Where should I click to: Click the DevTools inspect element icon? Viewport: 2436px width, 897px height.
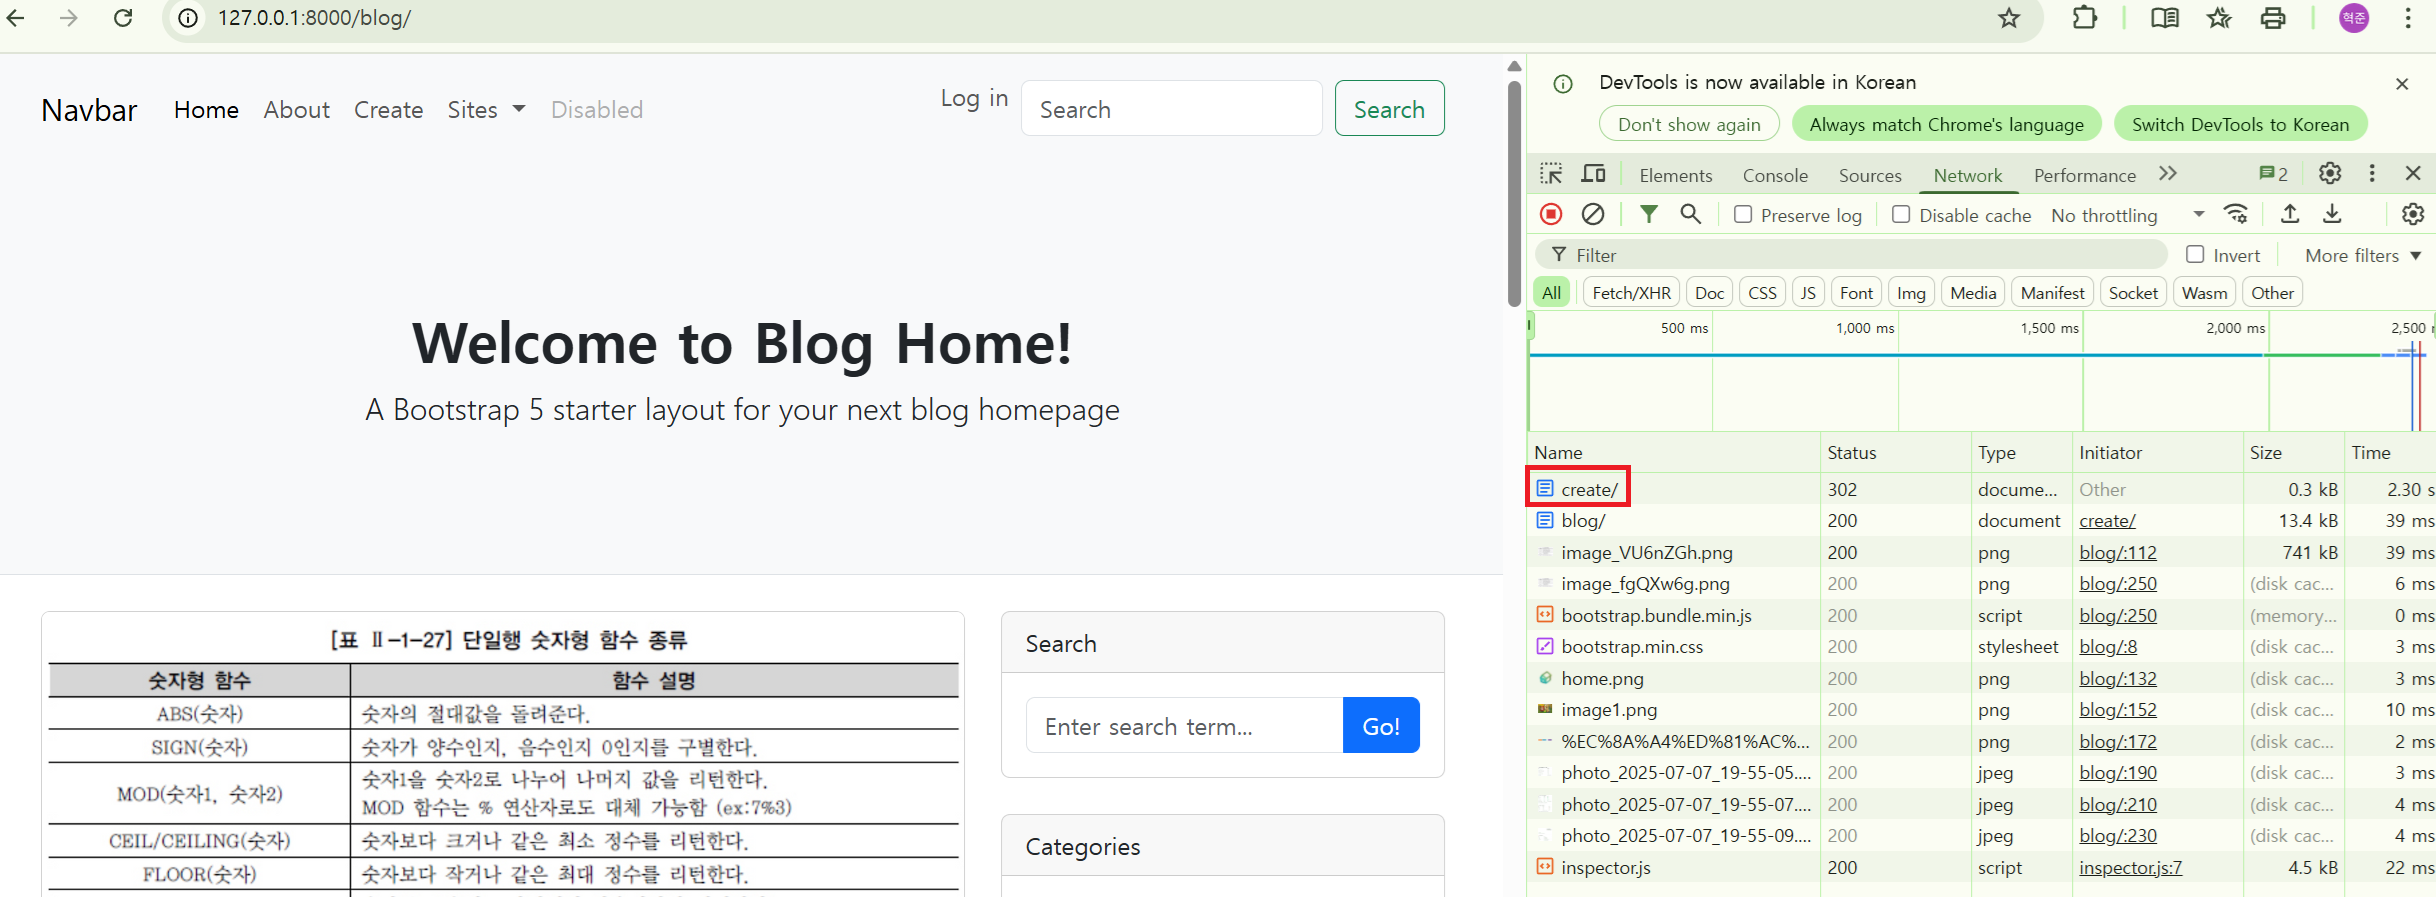point(1551,174)
